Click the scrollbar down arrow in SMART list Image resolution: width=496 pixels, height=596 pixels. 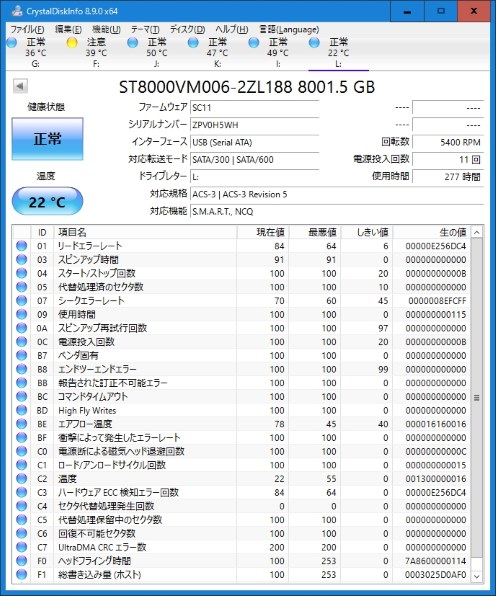click(477, 577)
